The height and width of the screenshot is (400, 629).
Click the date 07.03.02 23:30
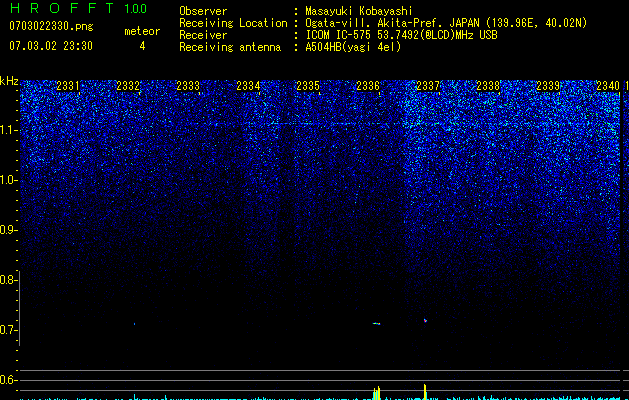point(51,46)
